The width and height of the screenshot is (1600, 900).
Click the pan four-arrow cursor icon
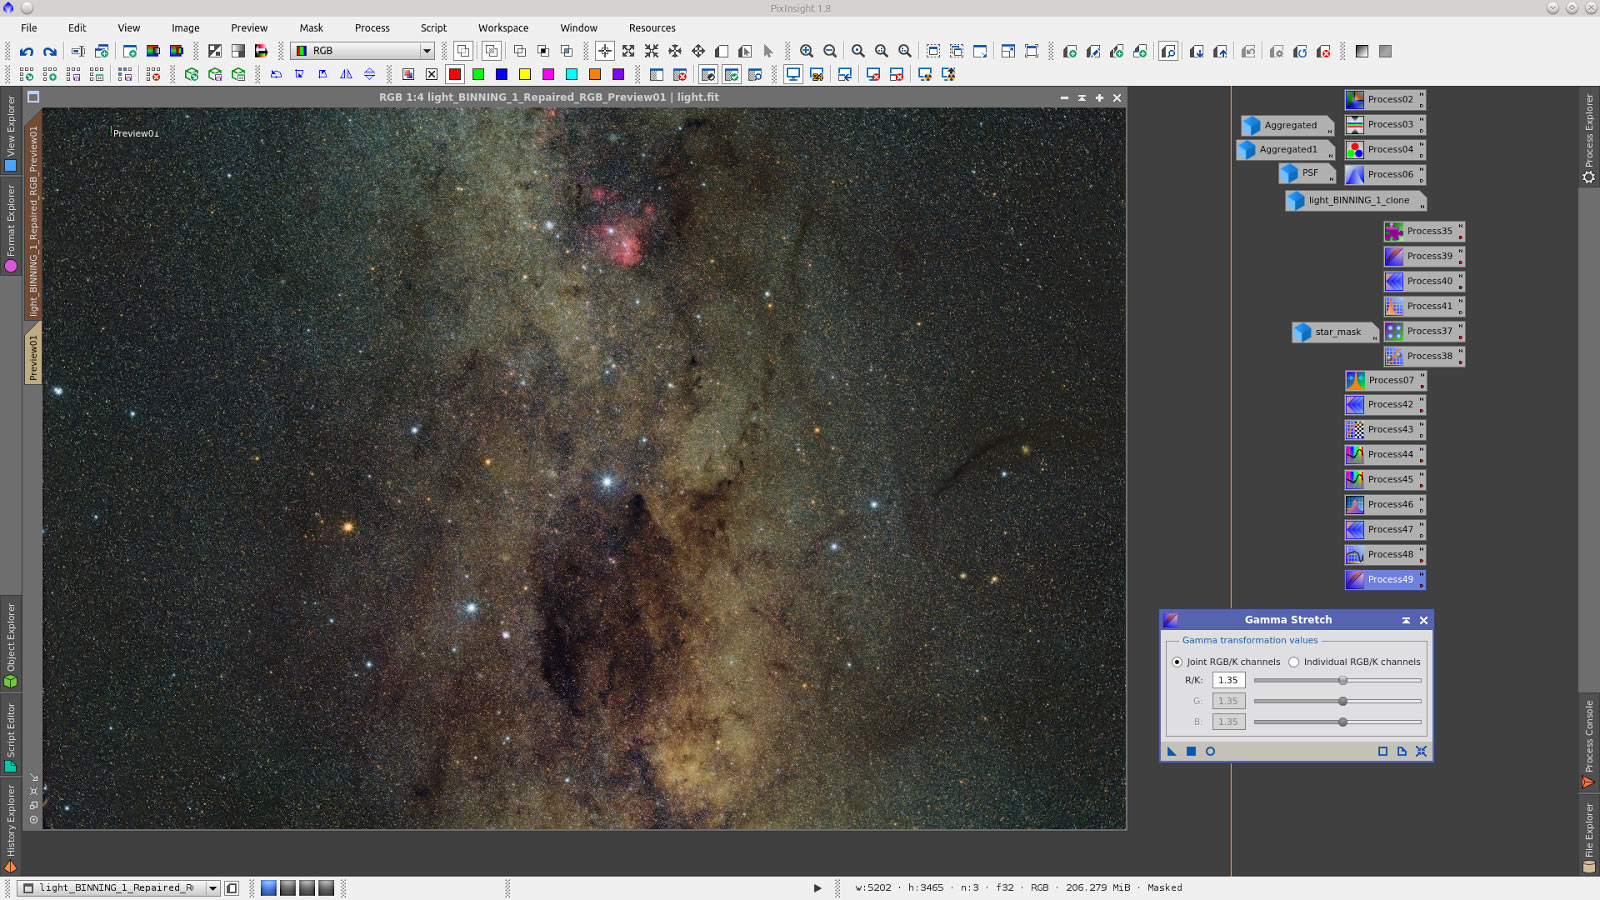click(x=698, y=51)
